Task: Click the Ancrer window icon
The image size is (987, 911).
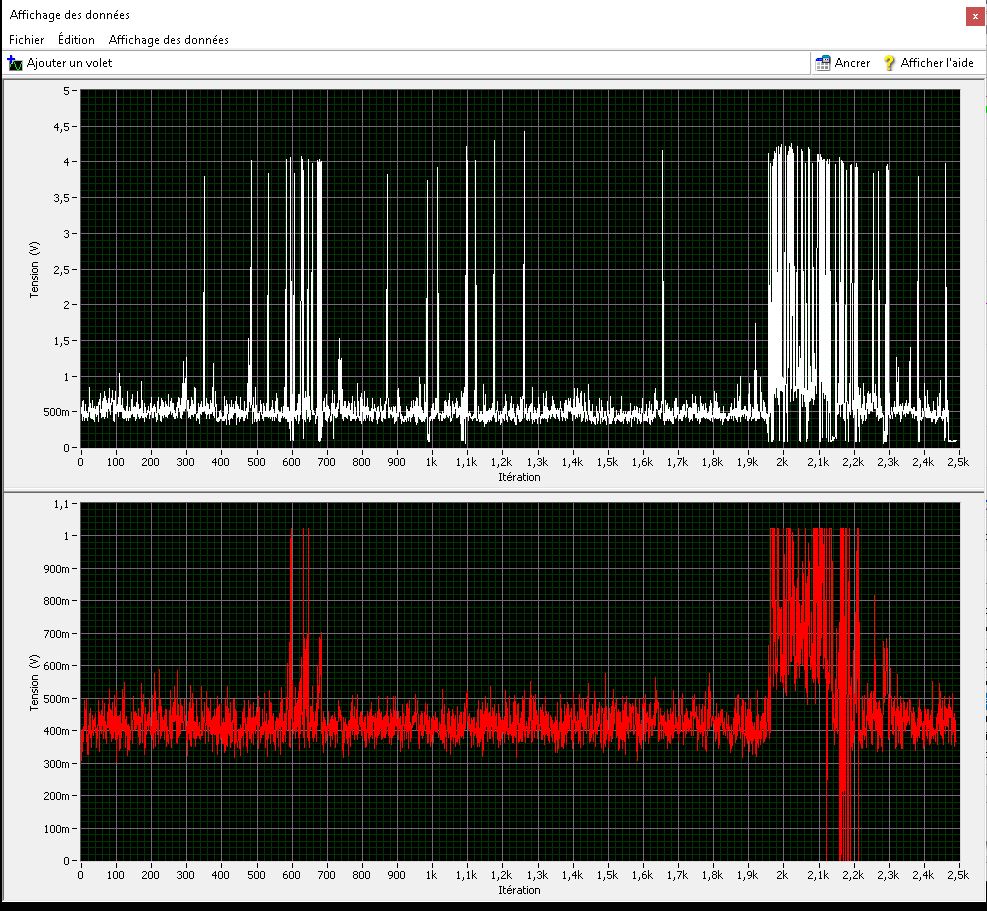Action: [x=823, y=63]
